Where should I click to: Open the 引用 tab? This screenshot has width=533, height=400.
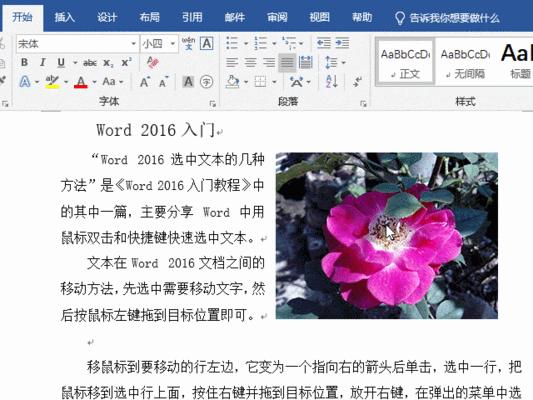tap(192, 17)
